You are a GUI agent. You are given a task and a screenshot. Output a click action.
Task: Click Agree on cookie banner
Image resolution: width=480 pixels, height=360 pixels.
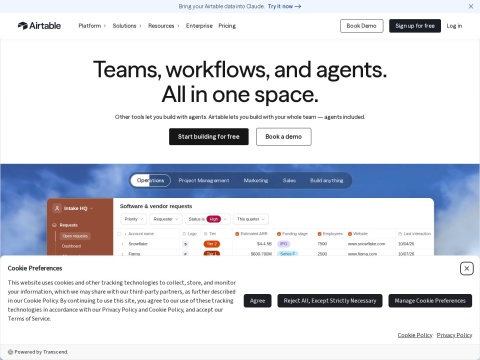click(257, 301)
